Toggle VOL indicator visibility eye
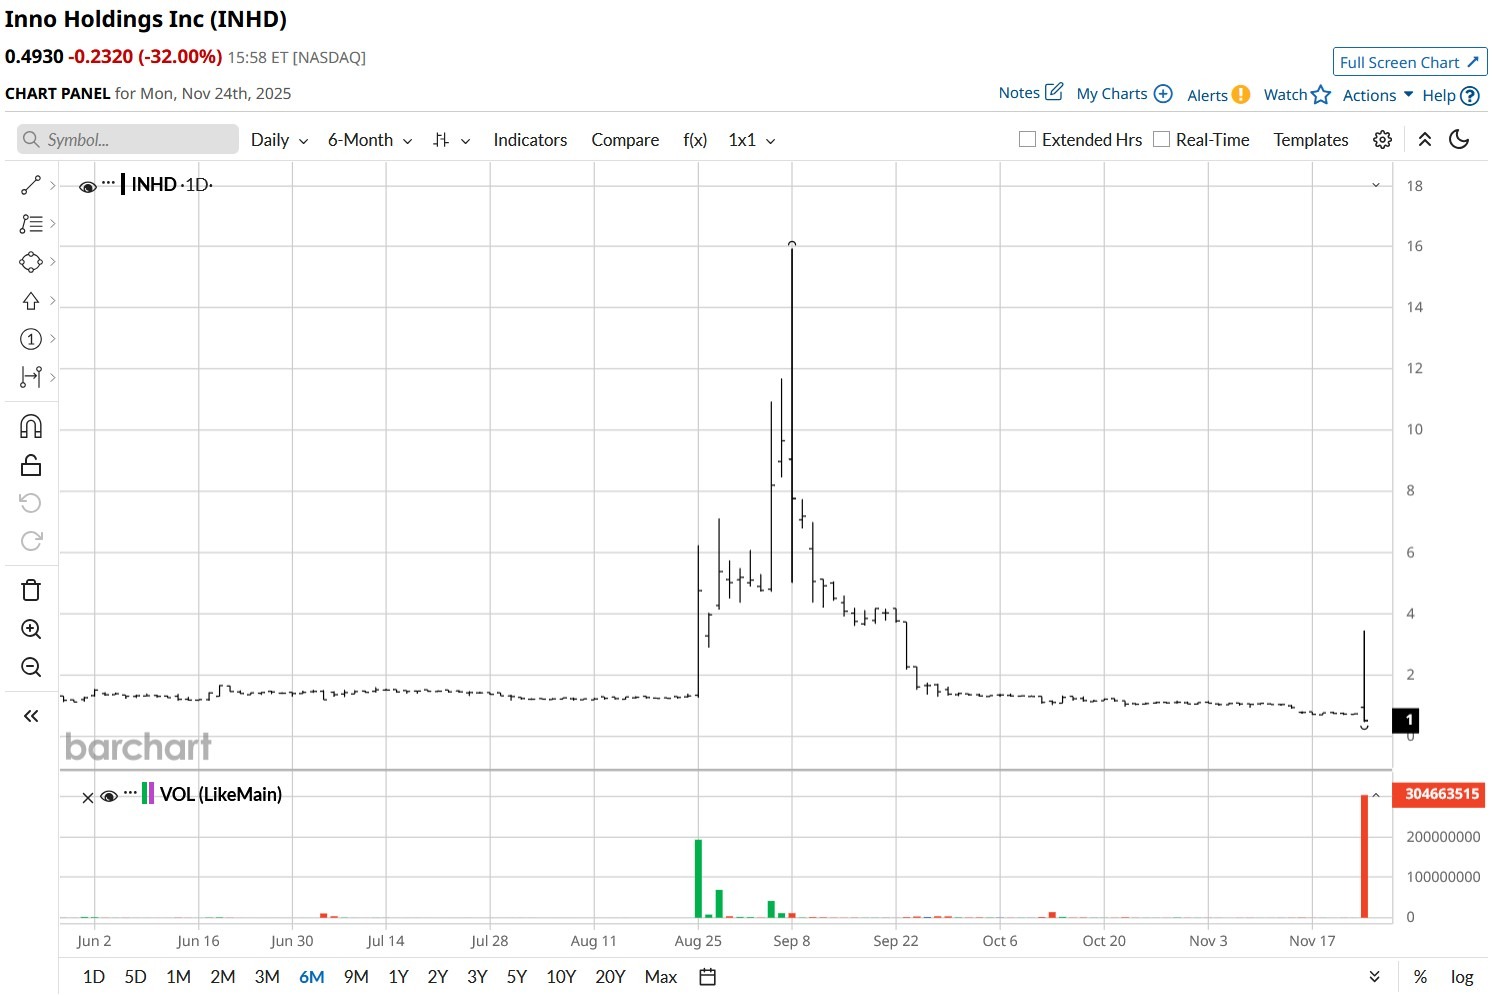 point(109,797)
